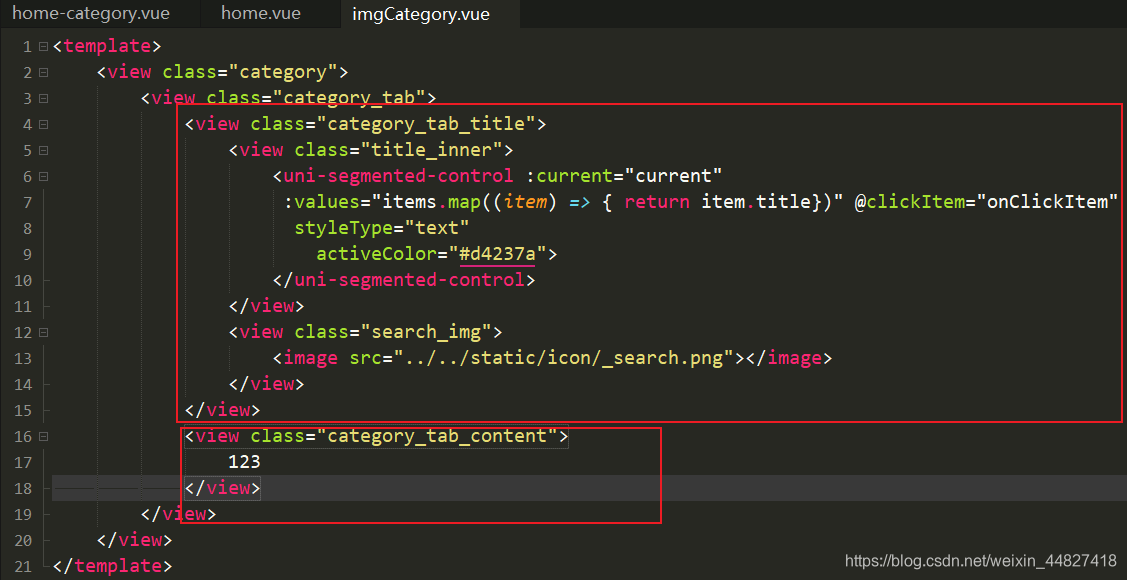Screen dimensions: 1127x580
Task: Click the closing view tag on line 15
Action: pyautogui.click(x=223, y=410)
